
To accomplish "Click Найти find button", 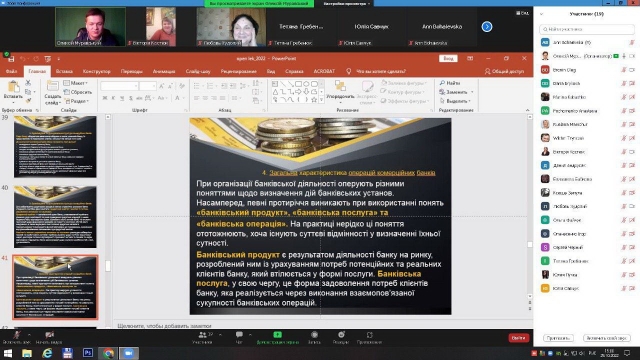I will click(450, 83).
